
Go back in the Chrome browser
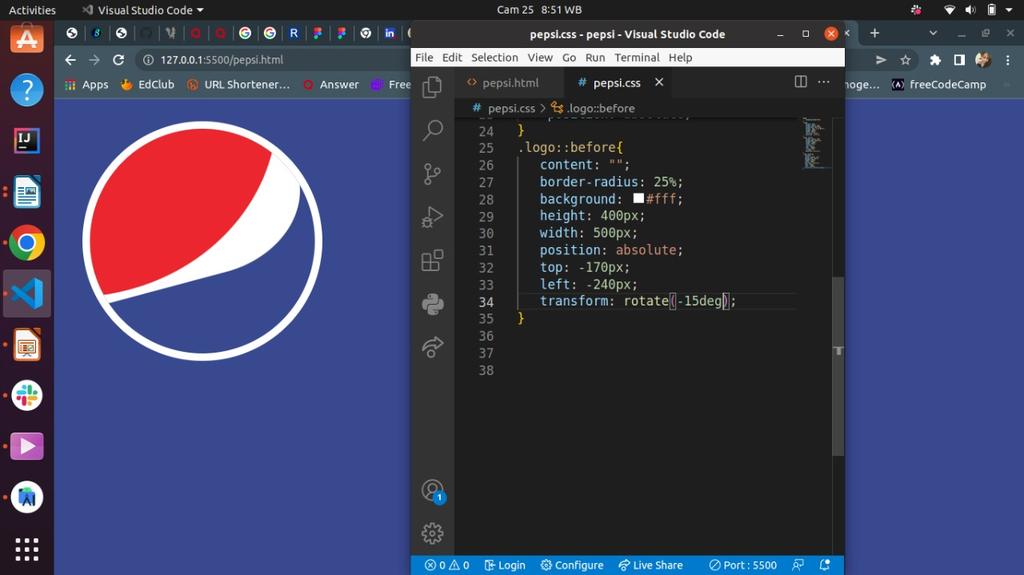tap(71, 59)
